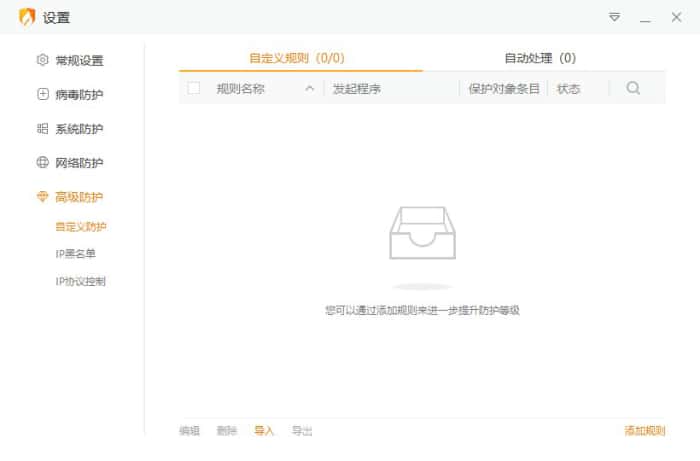Click the plus shield icon for 病毒防护
Viewport: 700px width, 461px height.
coord(43,94)
